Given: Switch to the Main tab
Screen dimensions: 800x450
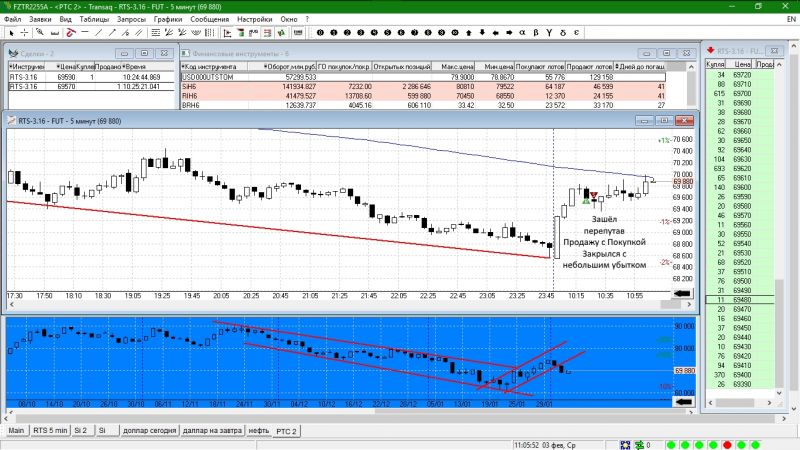Looking at the screenshot, I should [x=16, y=430].
